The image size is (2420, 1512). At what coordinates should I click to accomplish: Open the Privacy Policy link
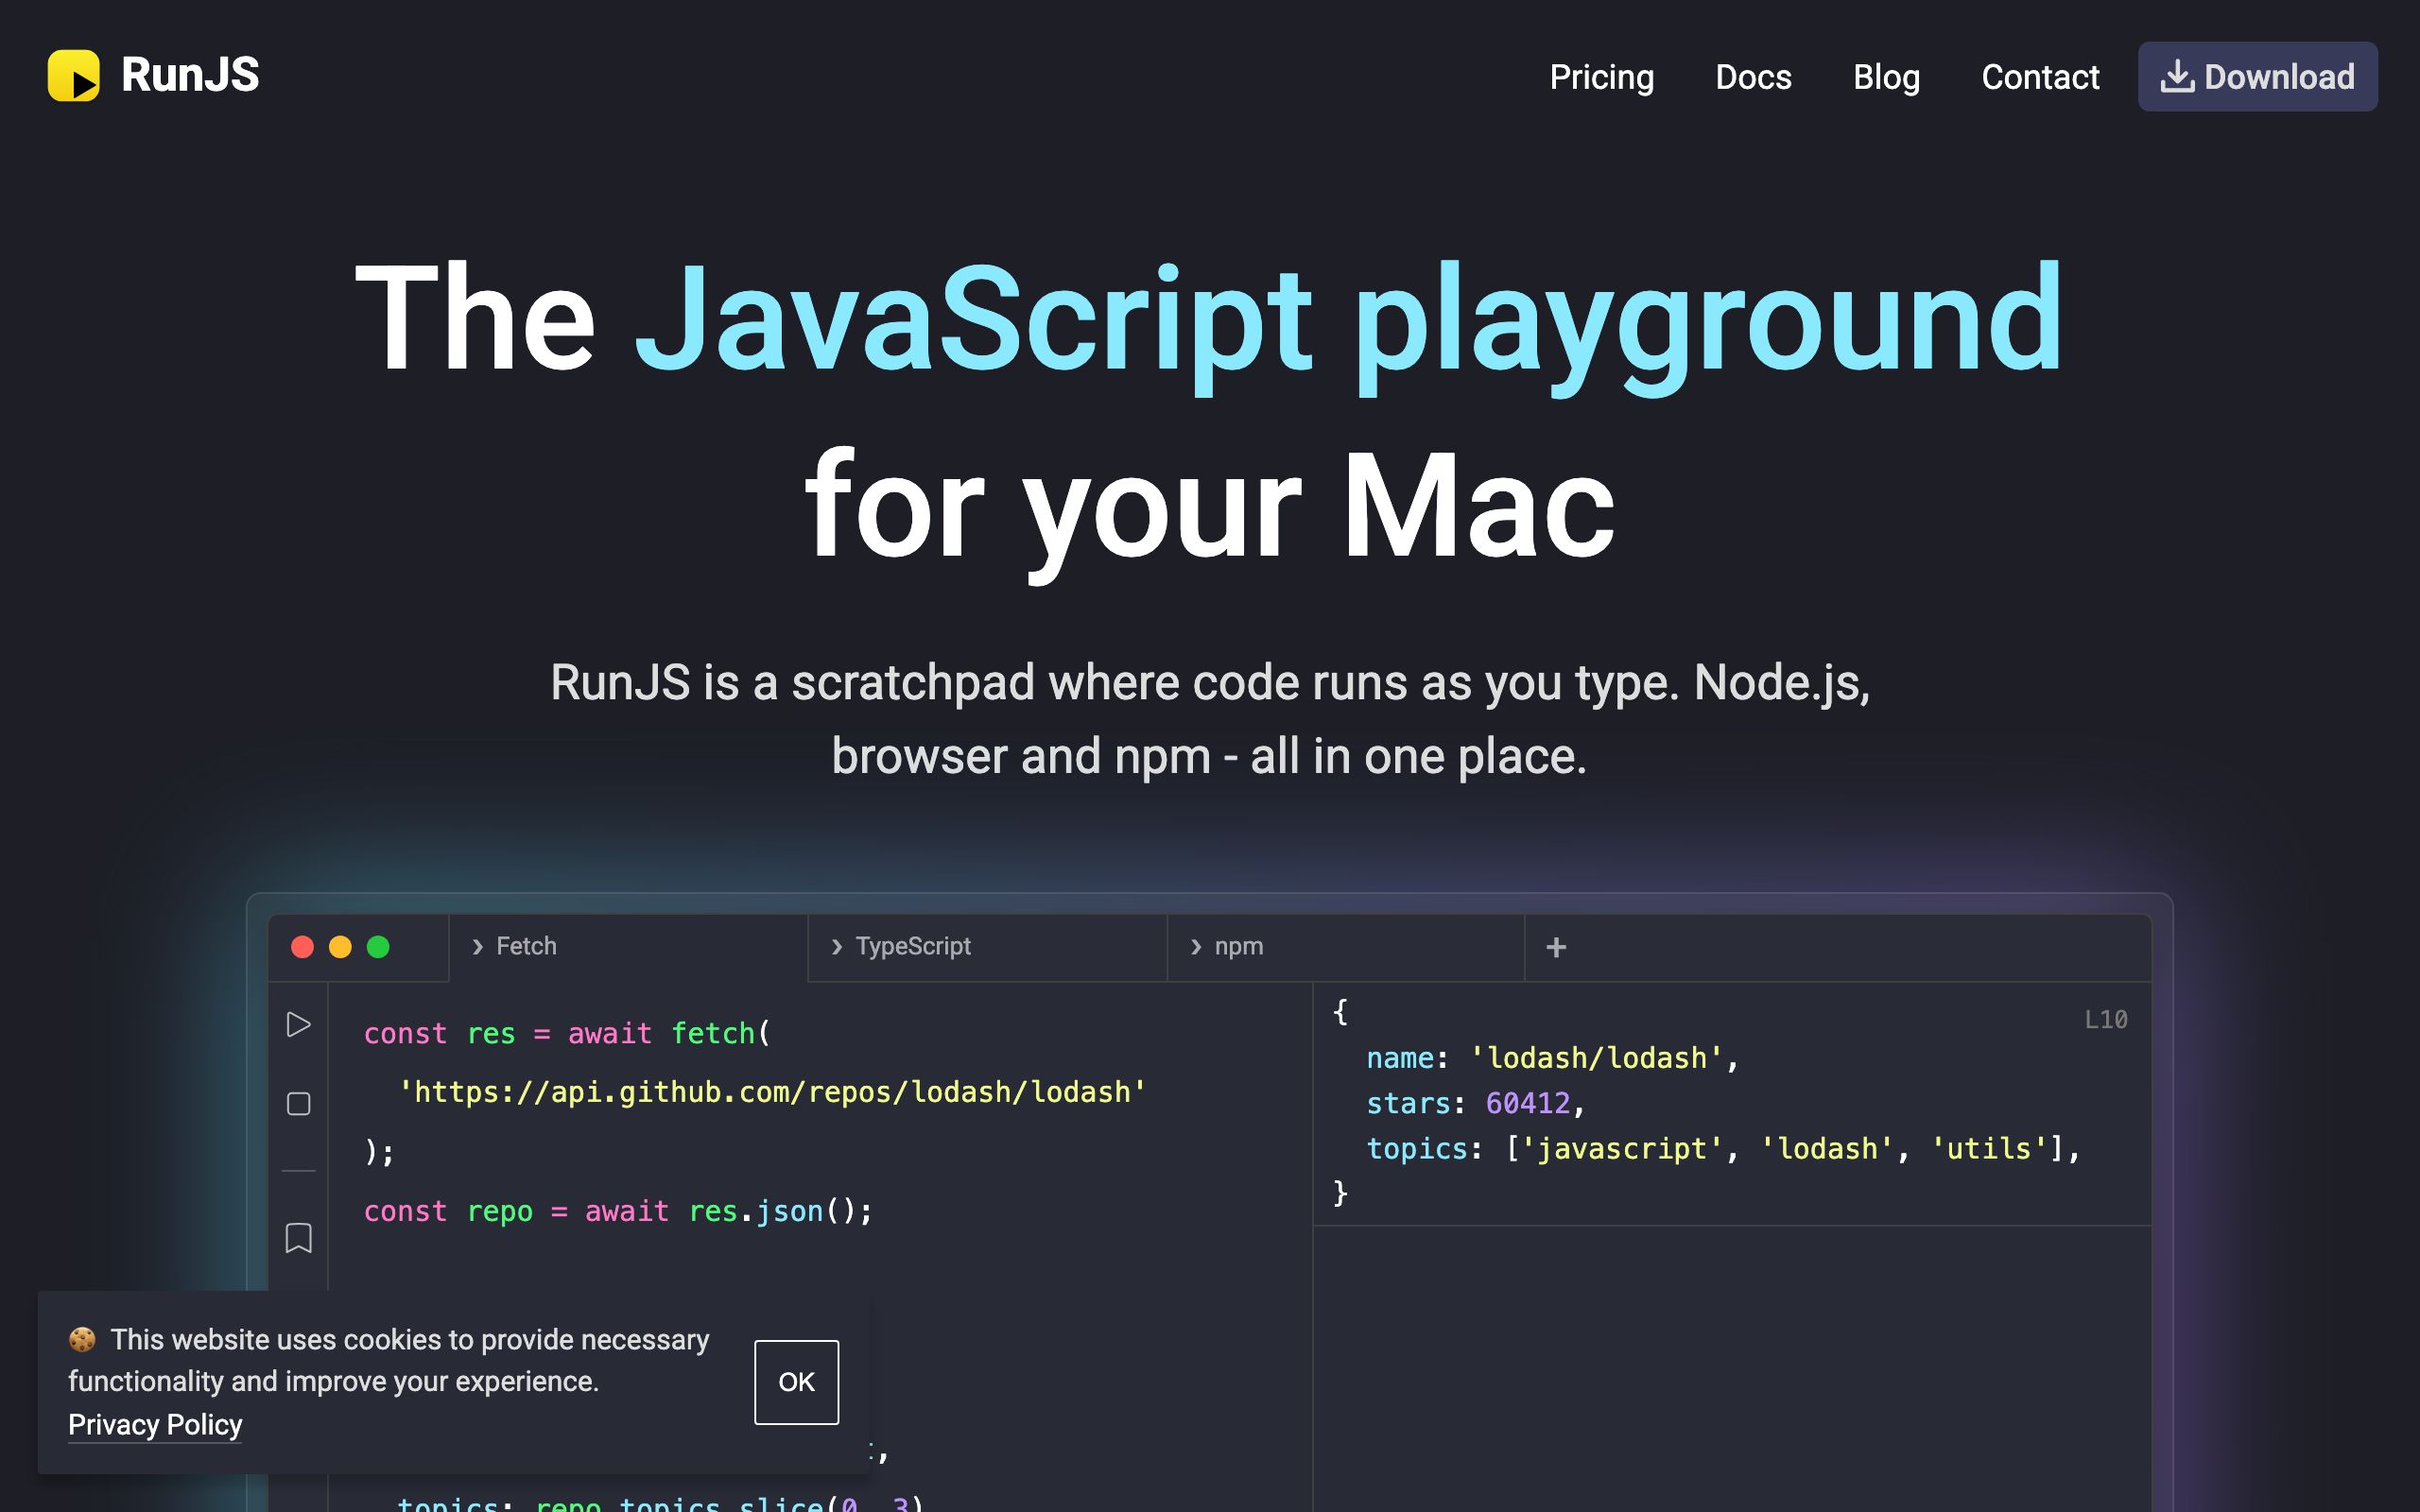point(155,1424)
